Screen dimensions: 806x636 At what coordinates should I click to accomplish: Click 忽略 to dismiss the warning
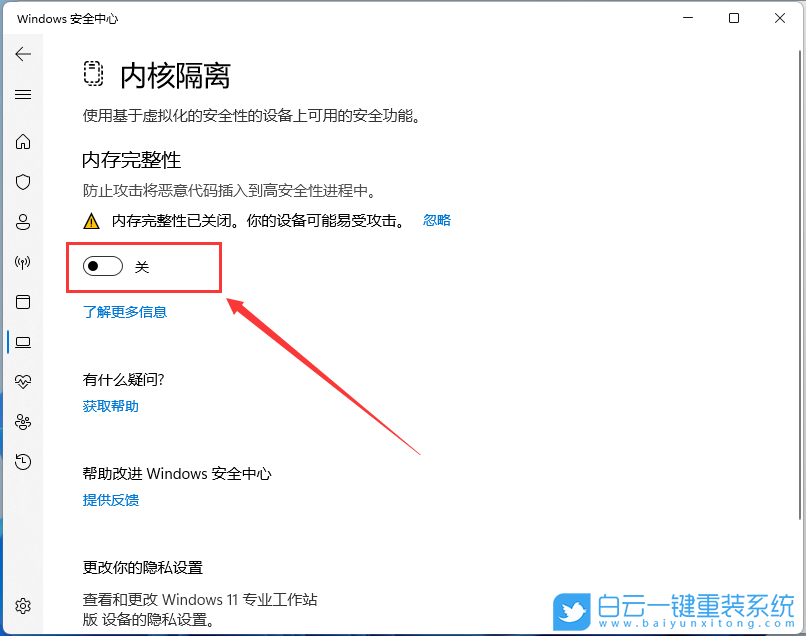[x=437, y=220]
